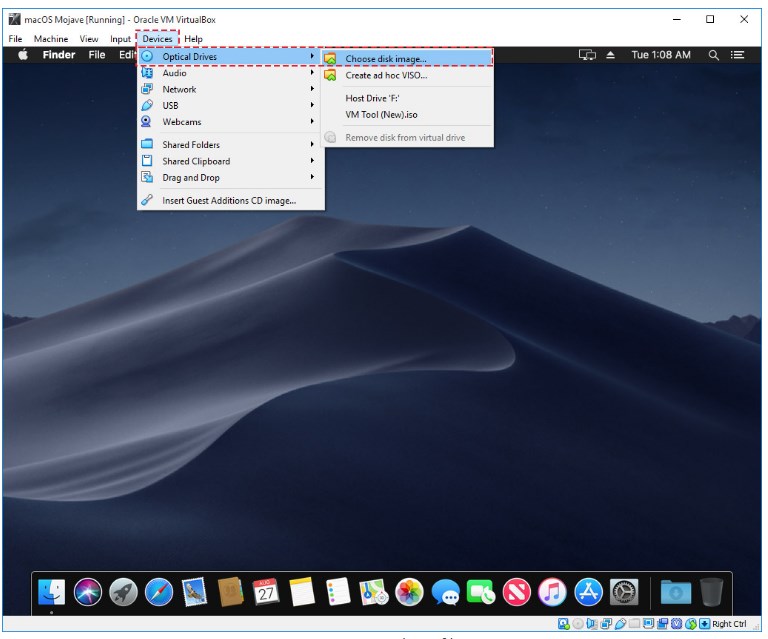The width and height of the screenshot is (768, 639).
Task: Open the Shared Clipboard submenu
Action: (196, 161)
